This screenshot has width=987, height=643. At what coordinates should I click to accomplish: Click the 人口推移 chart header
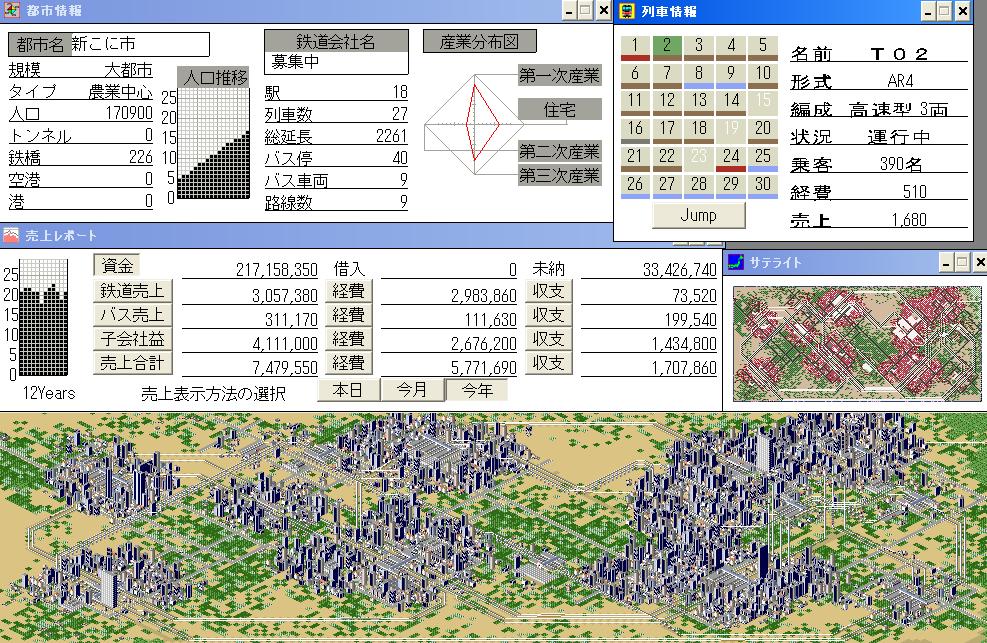(x=214, y=77)
